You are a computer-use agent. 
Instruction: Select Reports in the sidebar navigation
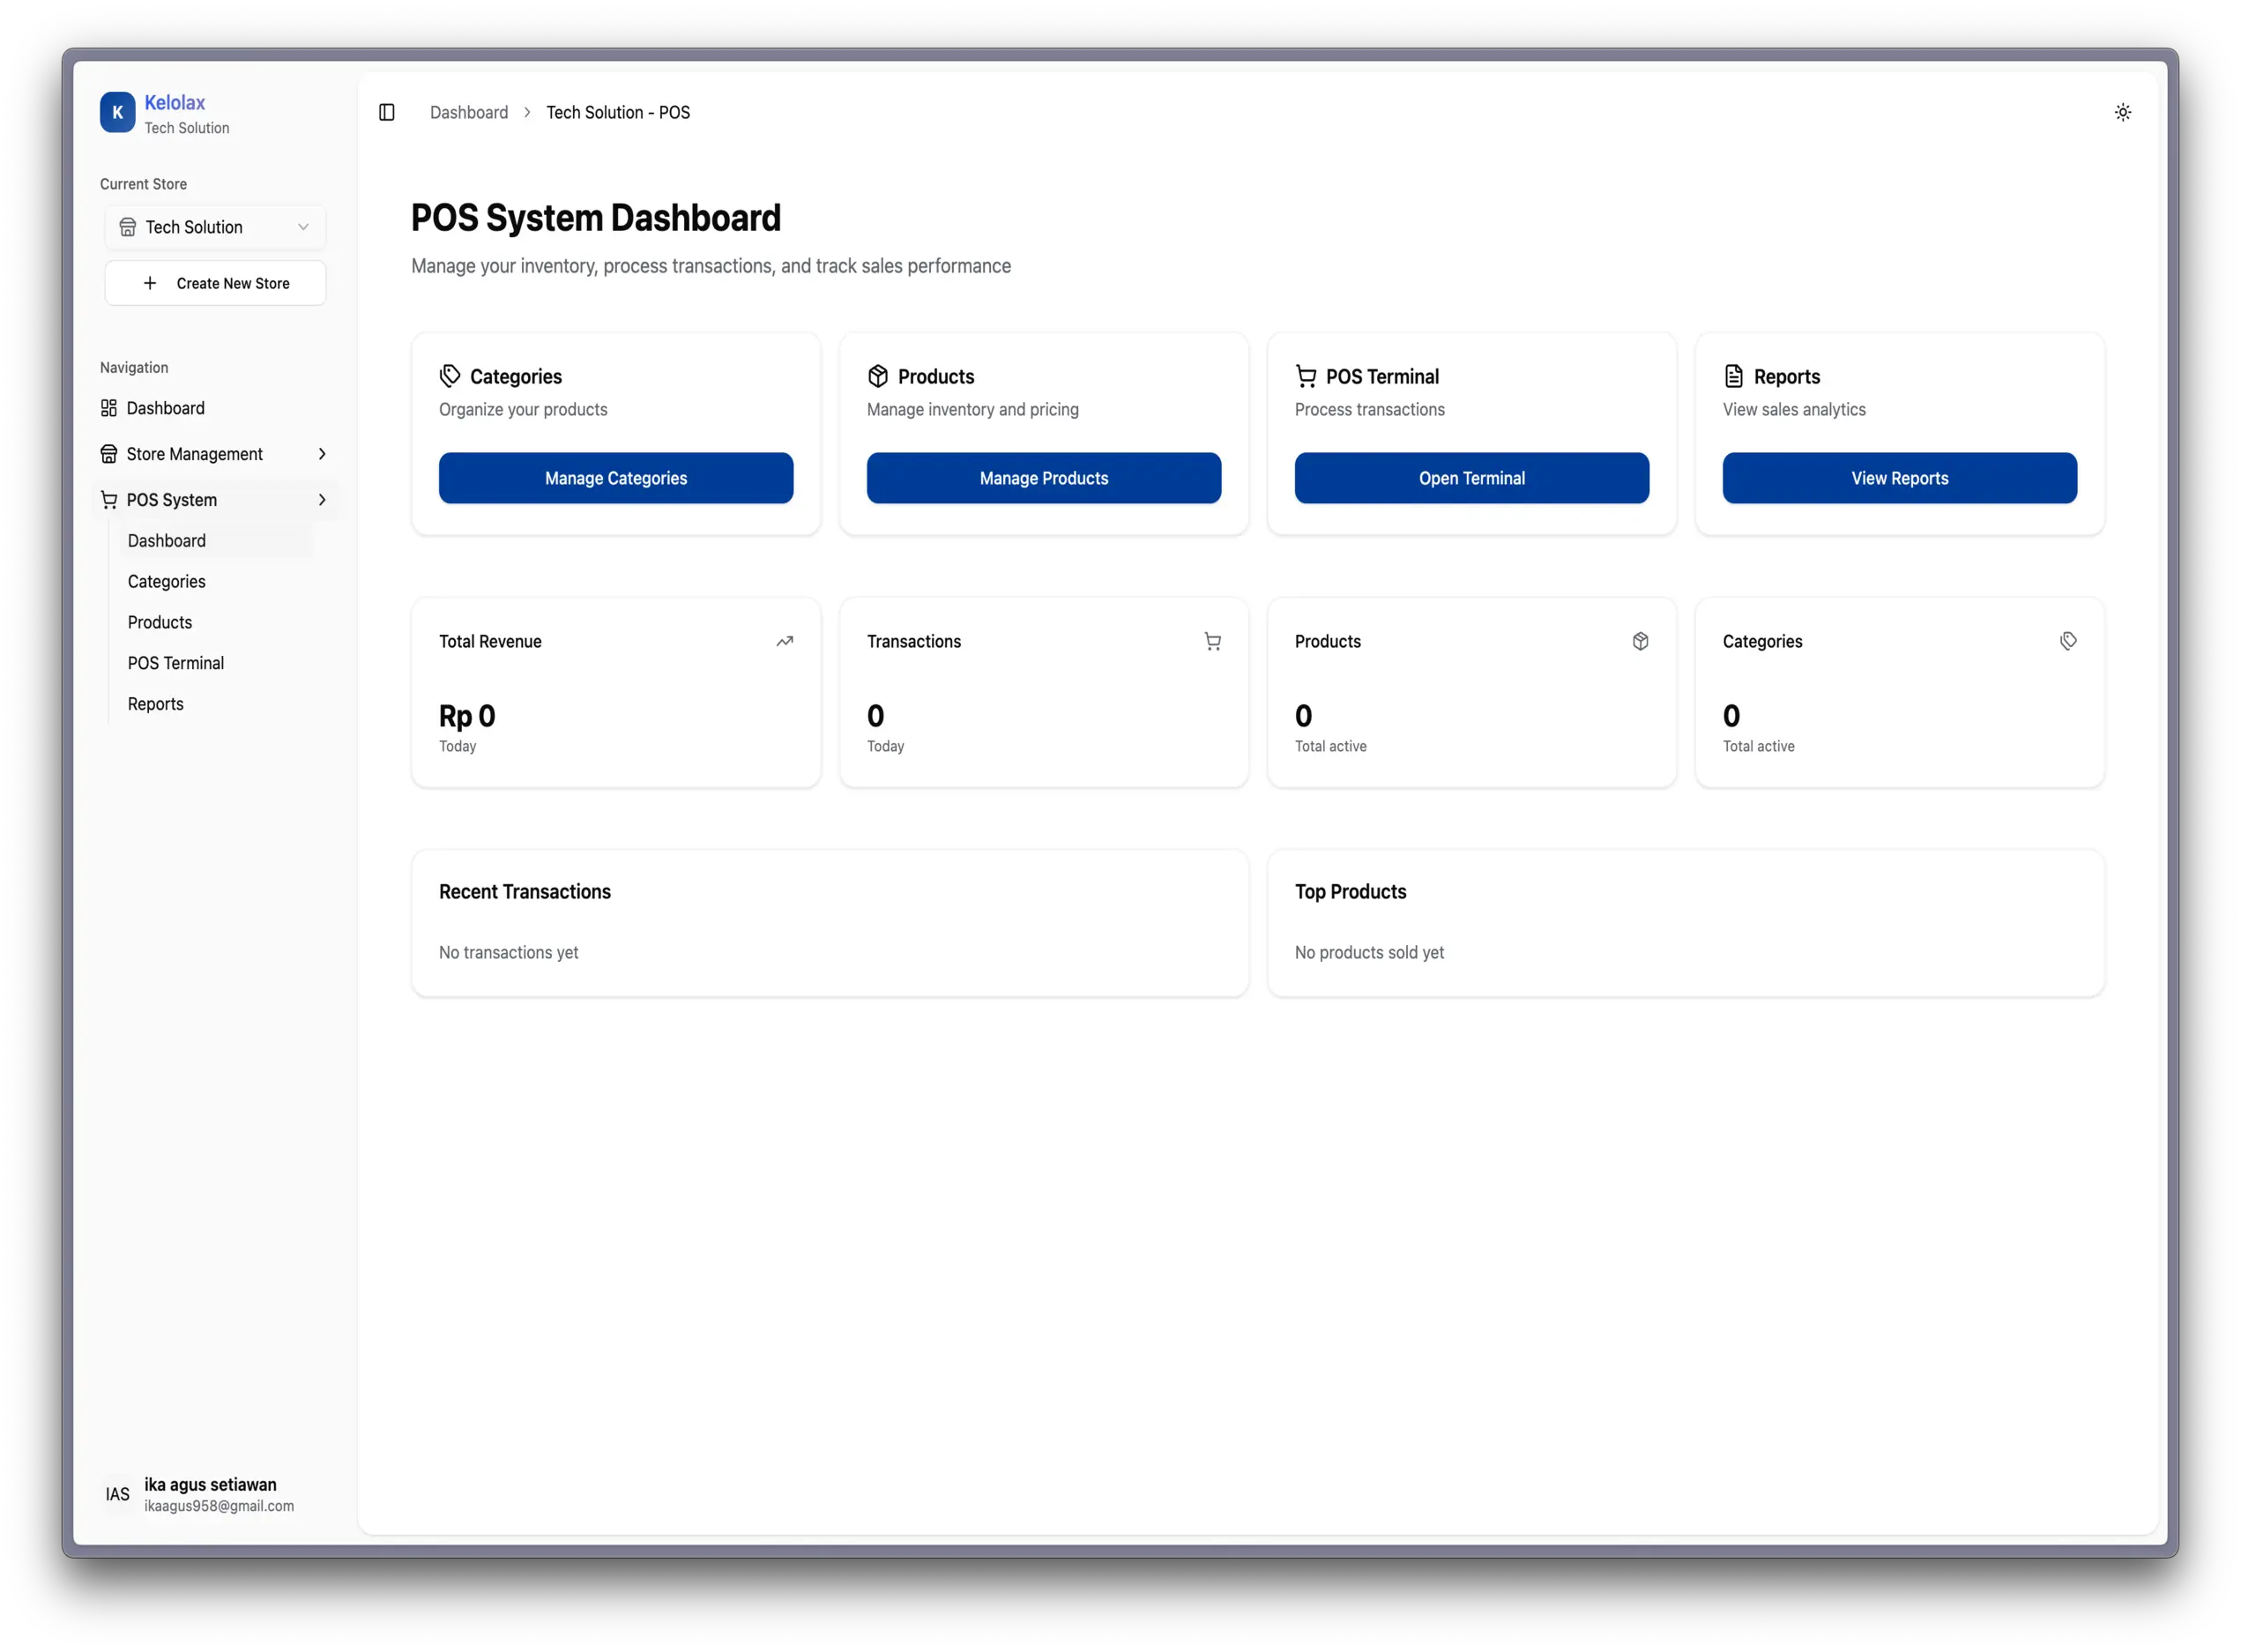pyautogui.click(x=155, y=703)
